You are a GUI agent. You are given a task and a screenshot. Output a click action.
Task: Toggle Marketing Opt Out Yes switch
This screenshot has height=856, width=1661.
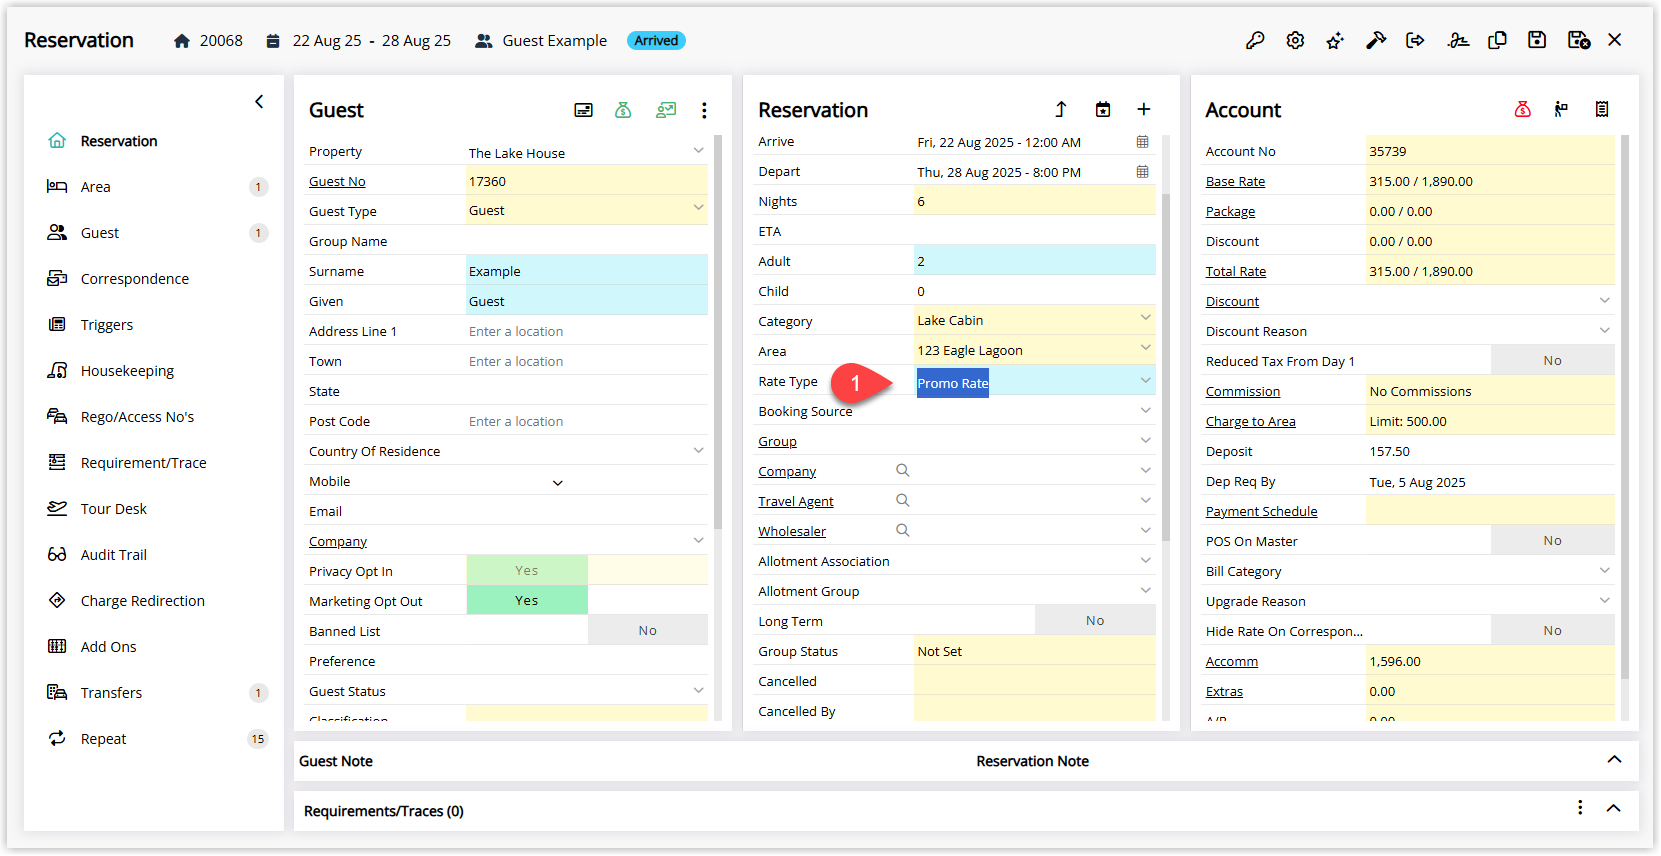point(527,600)
